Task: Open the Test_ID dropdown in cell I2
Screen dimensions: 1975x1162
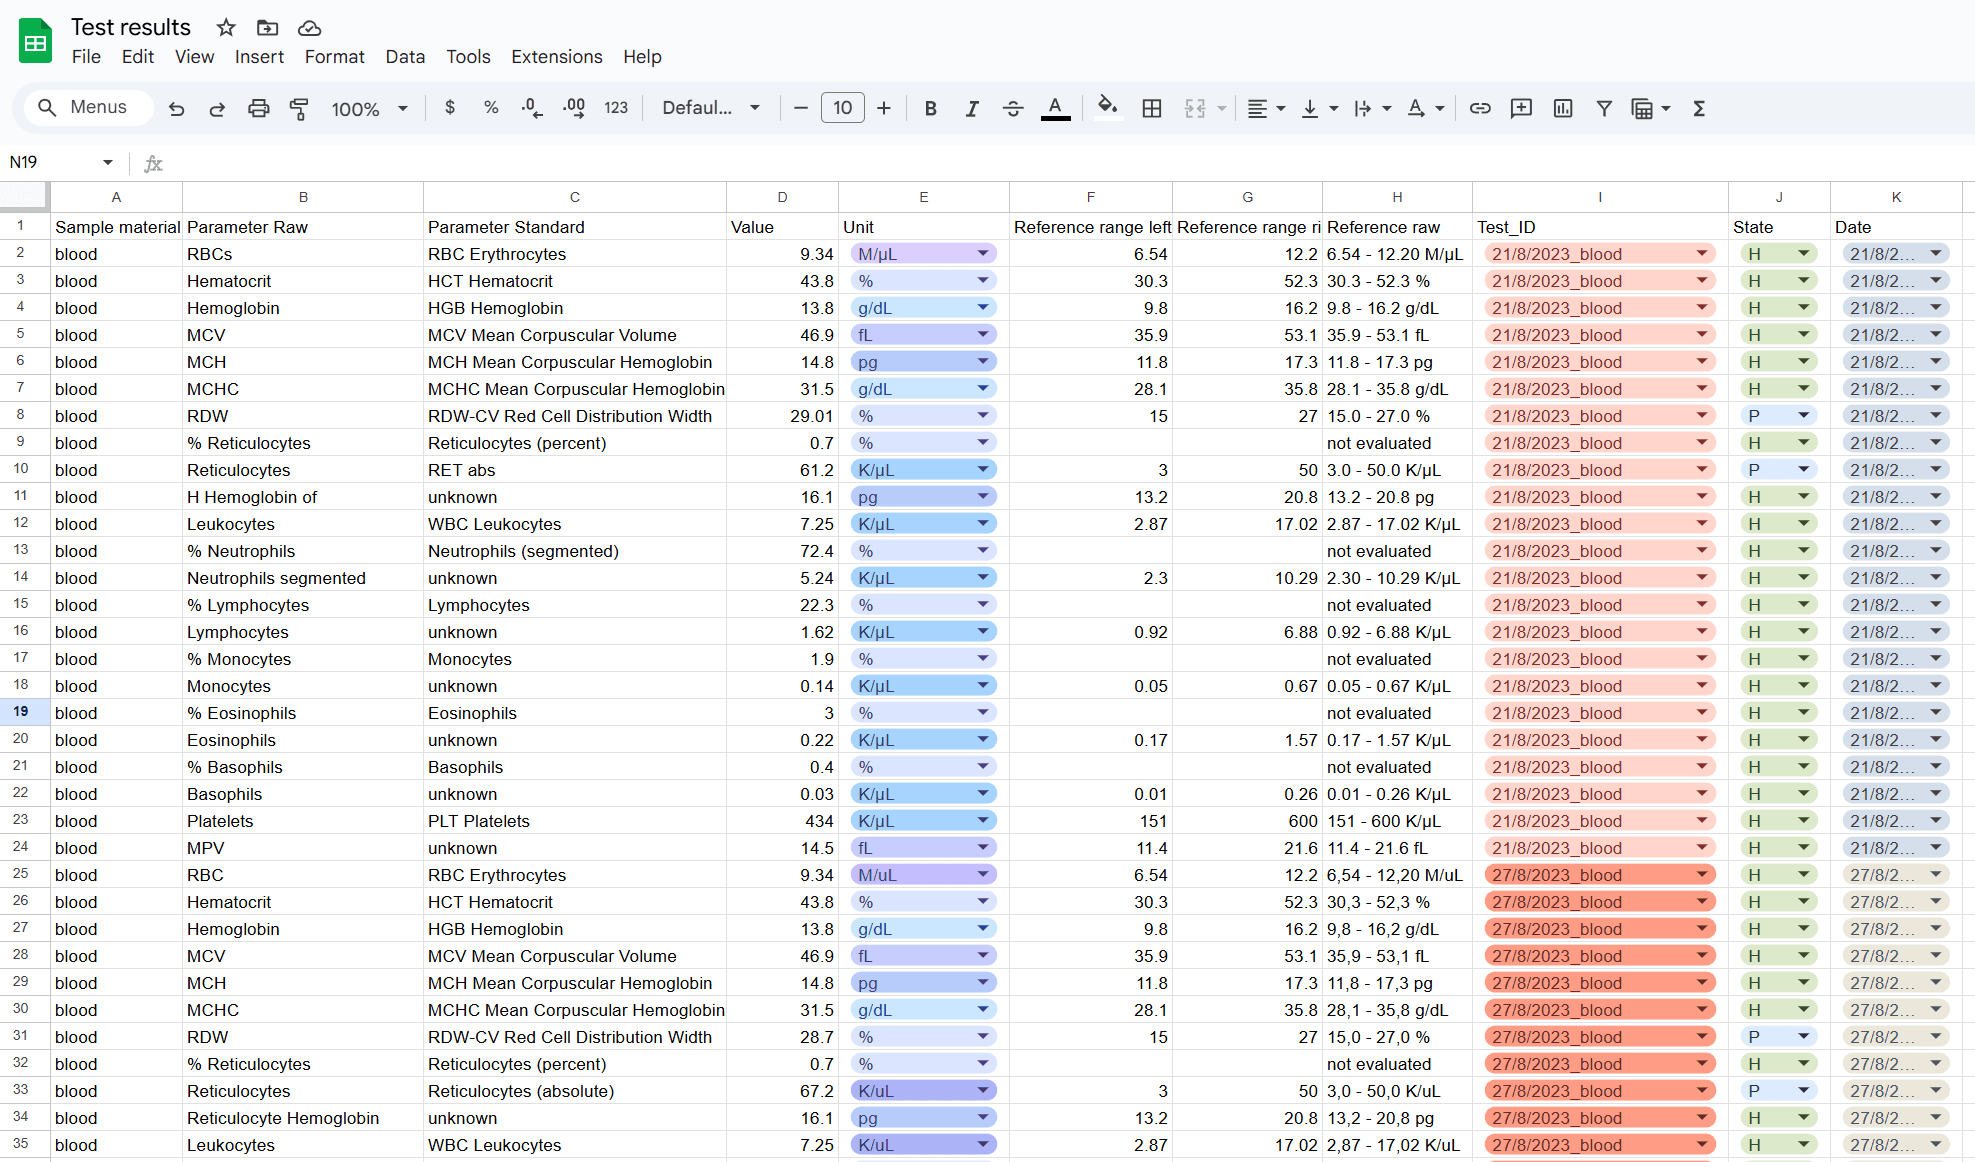Action: (1701, 254)
